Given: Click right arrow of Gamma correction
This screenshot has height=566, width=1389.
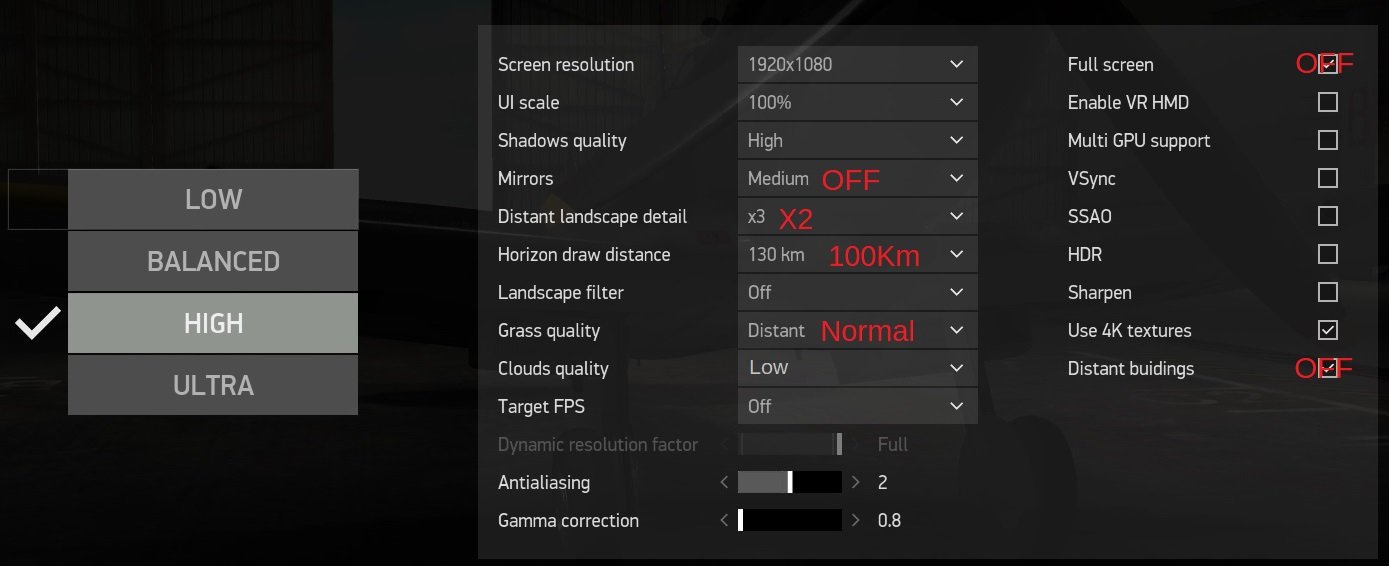Looking at the screenshot, I should (855, 521).
